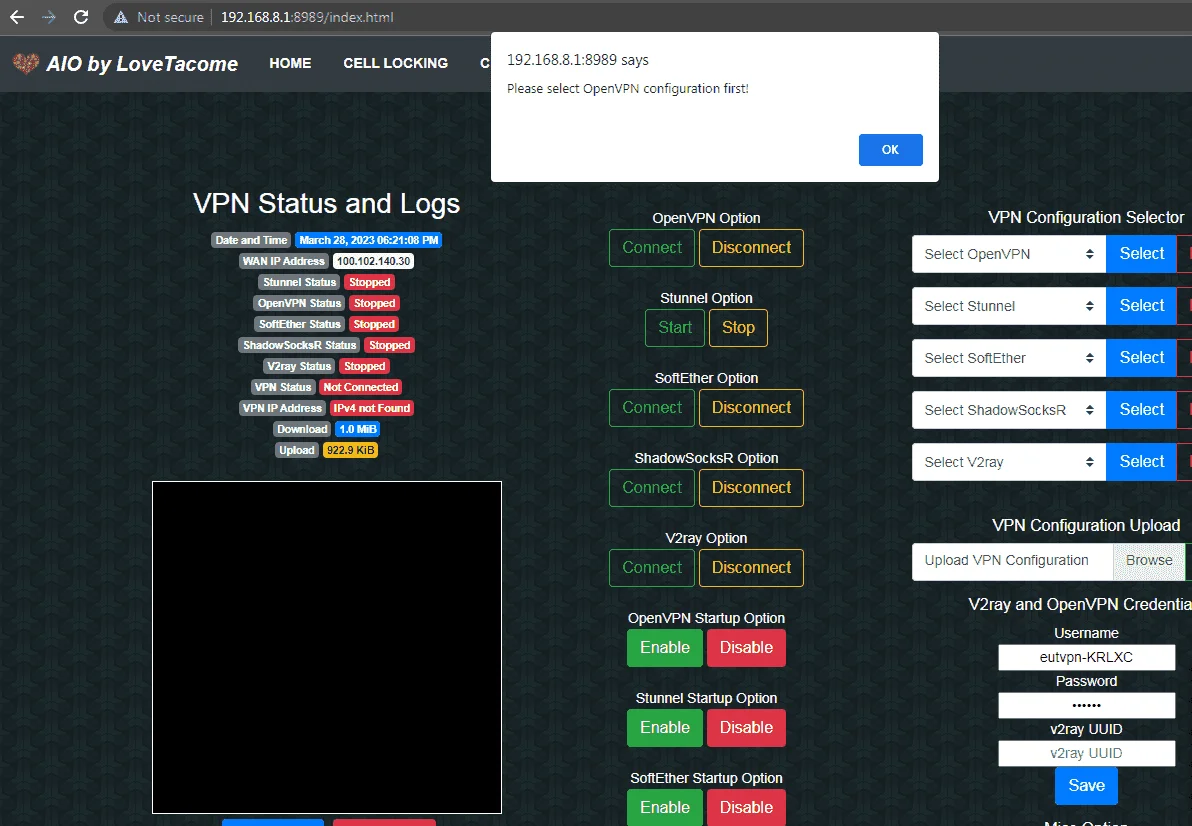Reload the page with refresh icon

(x=81, y=17)
